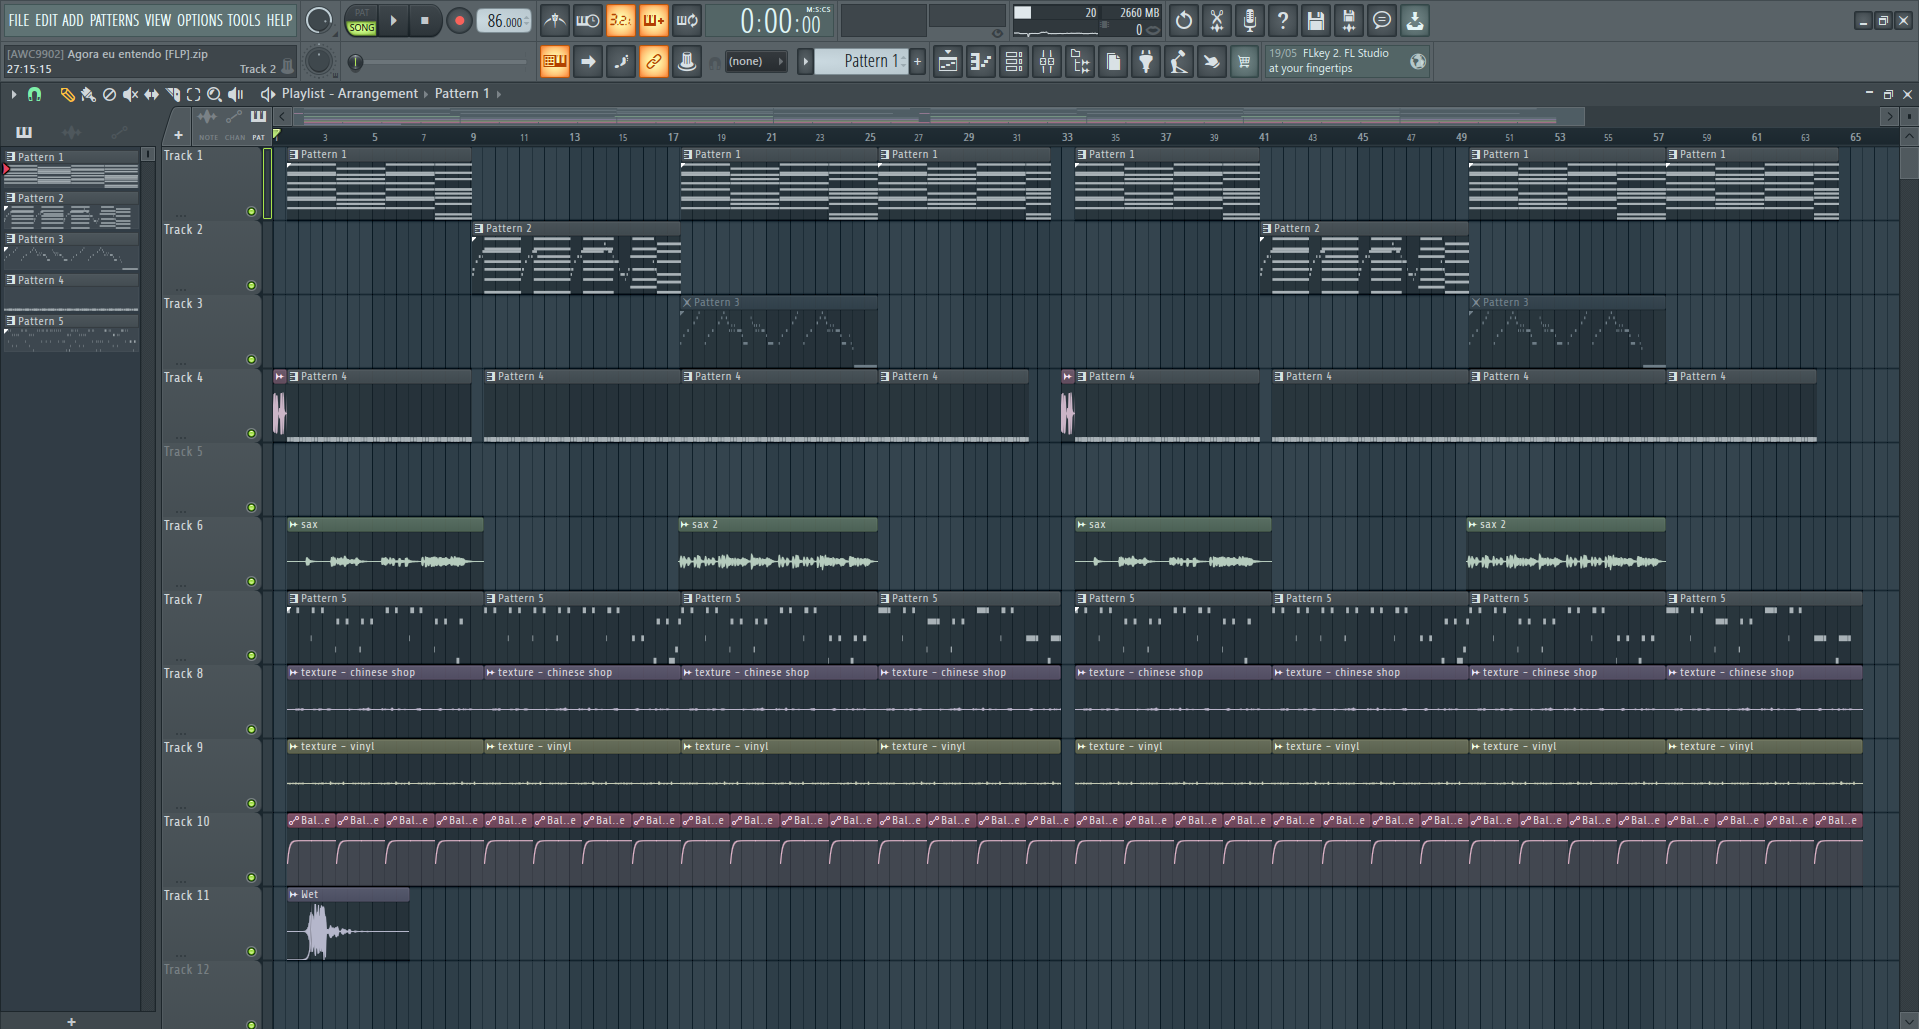
Task: Open the ADD menu
Action: [x=73, y=20]
